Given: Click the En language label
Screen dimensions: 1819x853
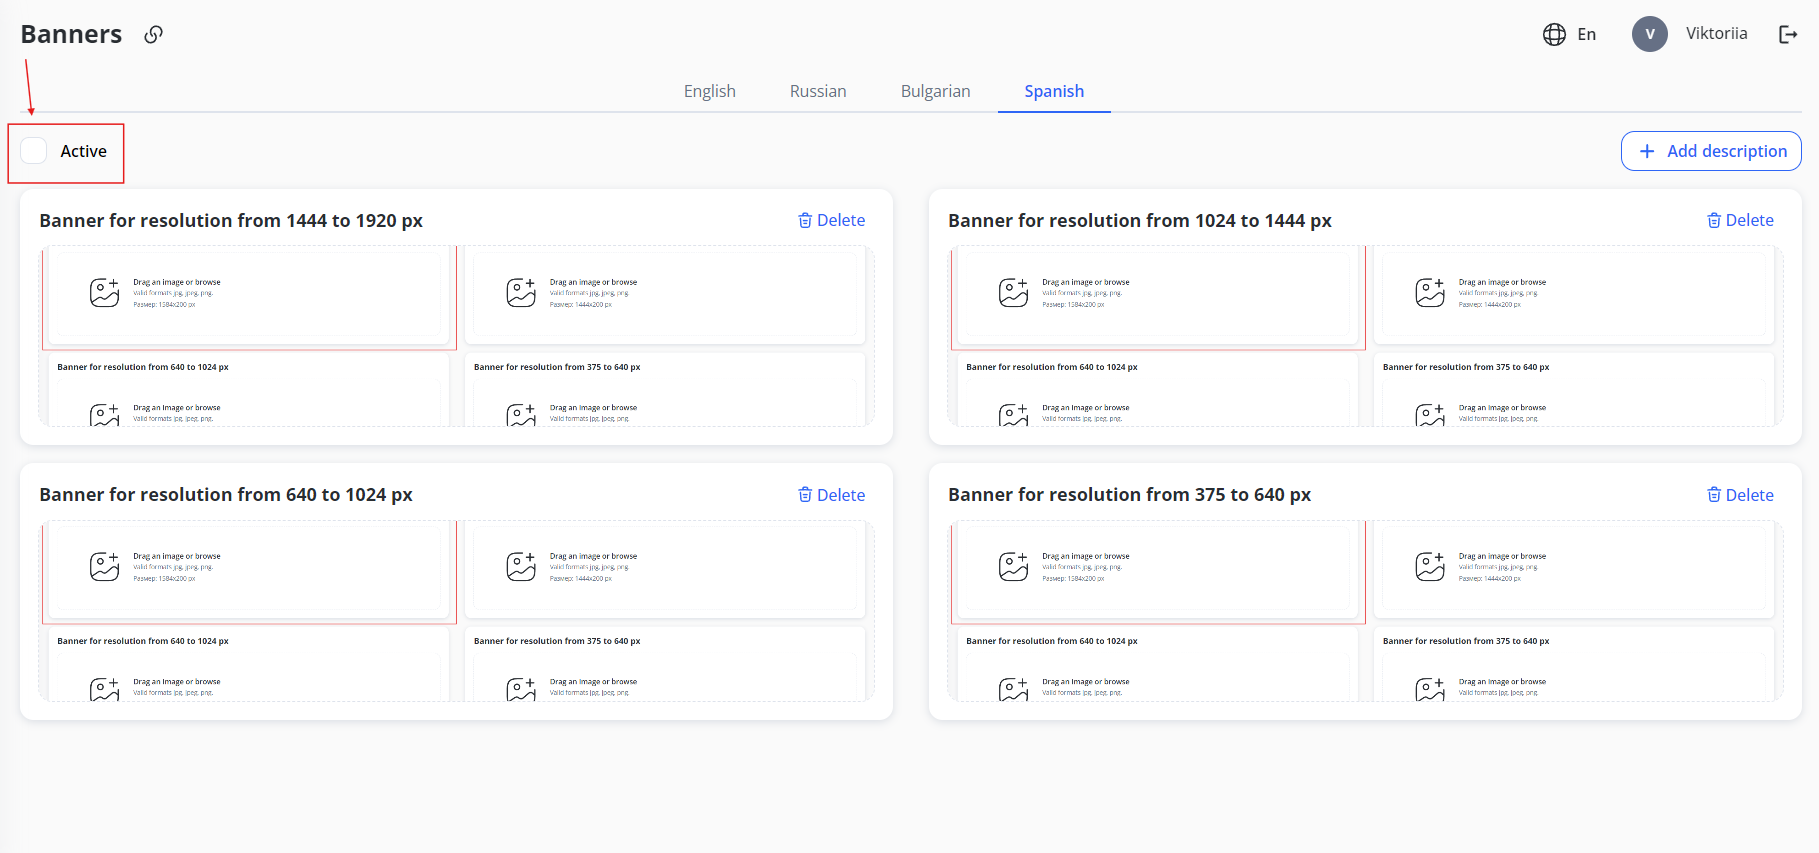Looking at the screenshot, I should pos(1587,34).
